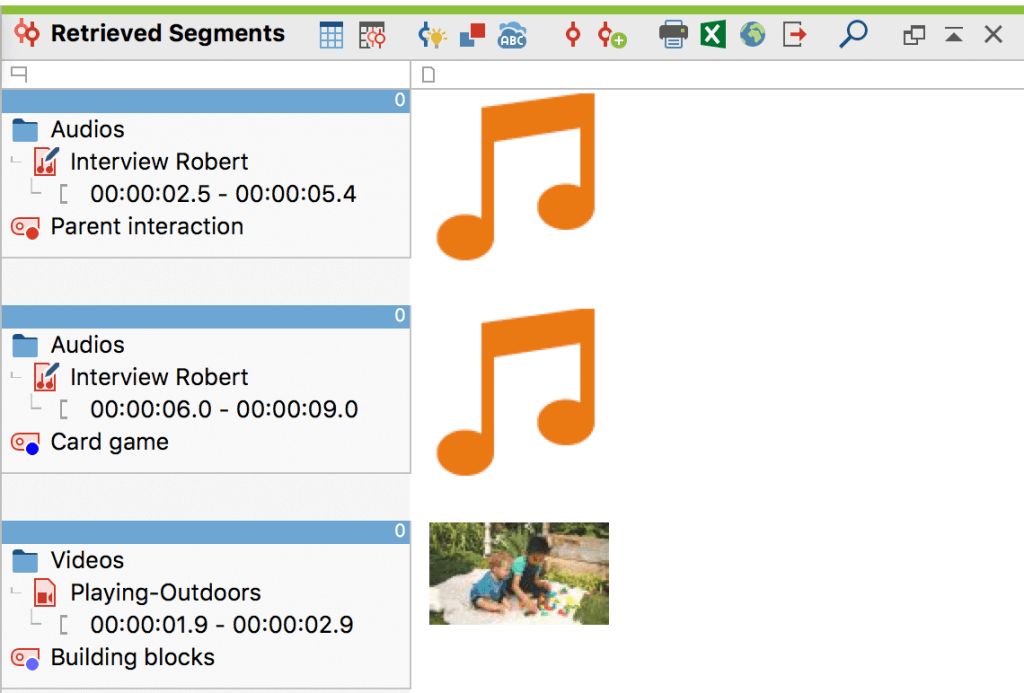Collapse panel using the up-arrow button
The width and height of the screenshot is (1024, 693).
tap(954, 35)
